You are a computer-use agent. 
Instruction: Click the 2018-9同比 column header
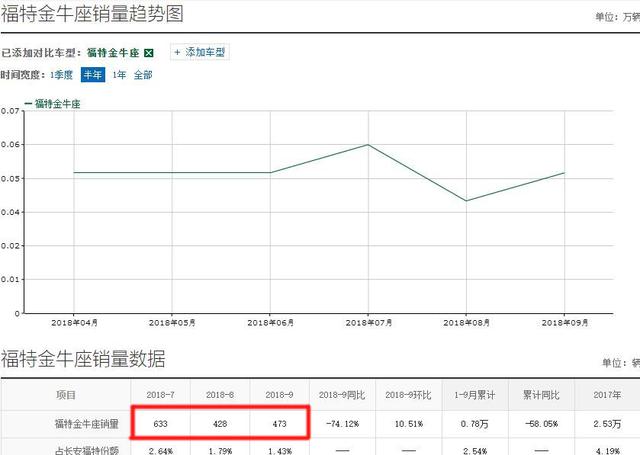[342, 395]
